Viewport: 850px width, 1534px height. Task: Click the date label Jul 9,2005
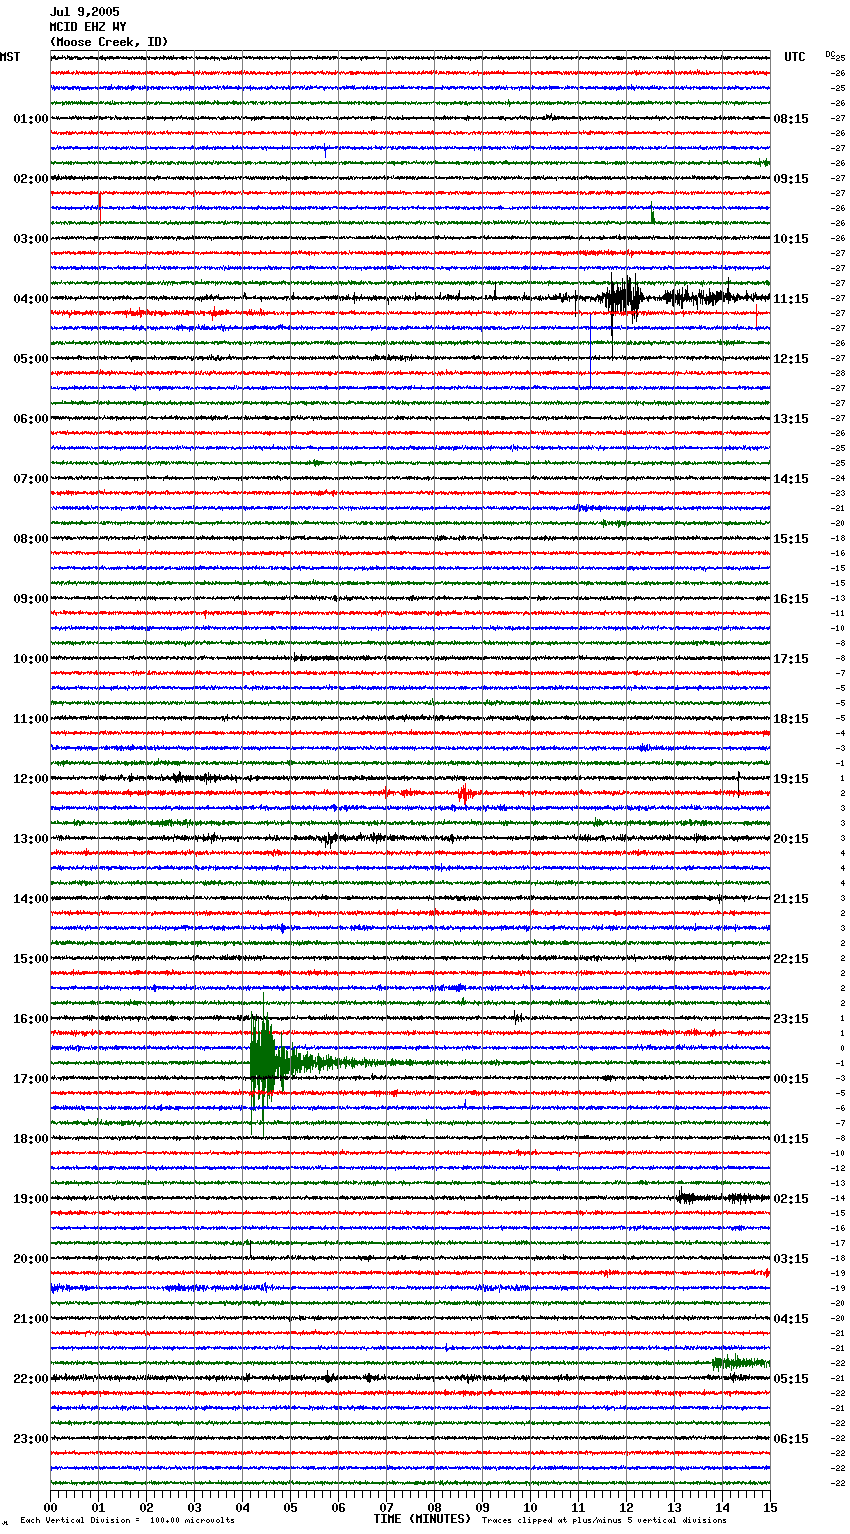coord(84,12)
